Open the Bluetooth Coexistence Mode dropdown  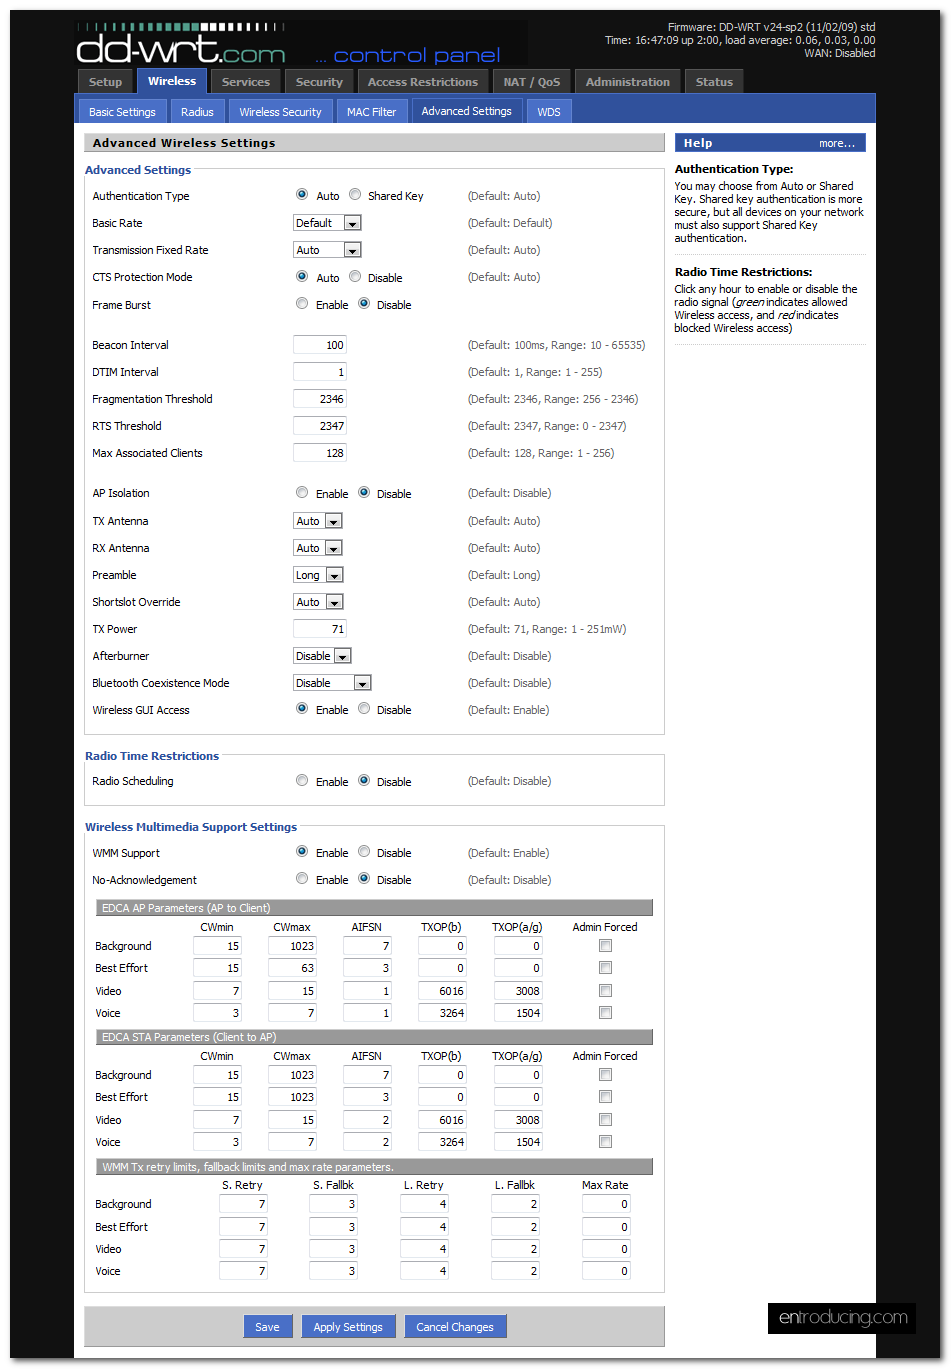pyautogui.click(x=332, y=683)
